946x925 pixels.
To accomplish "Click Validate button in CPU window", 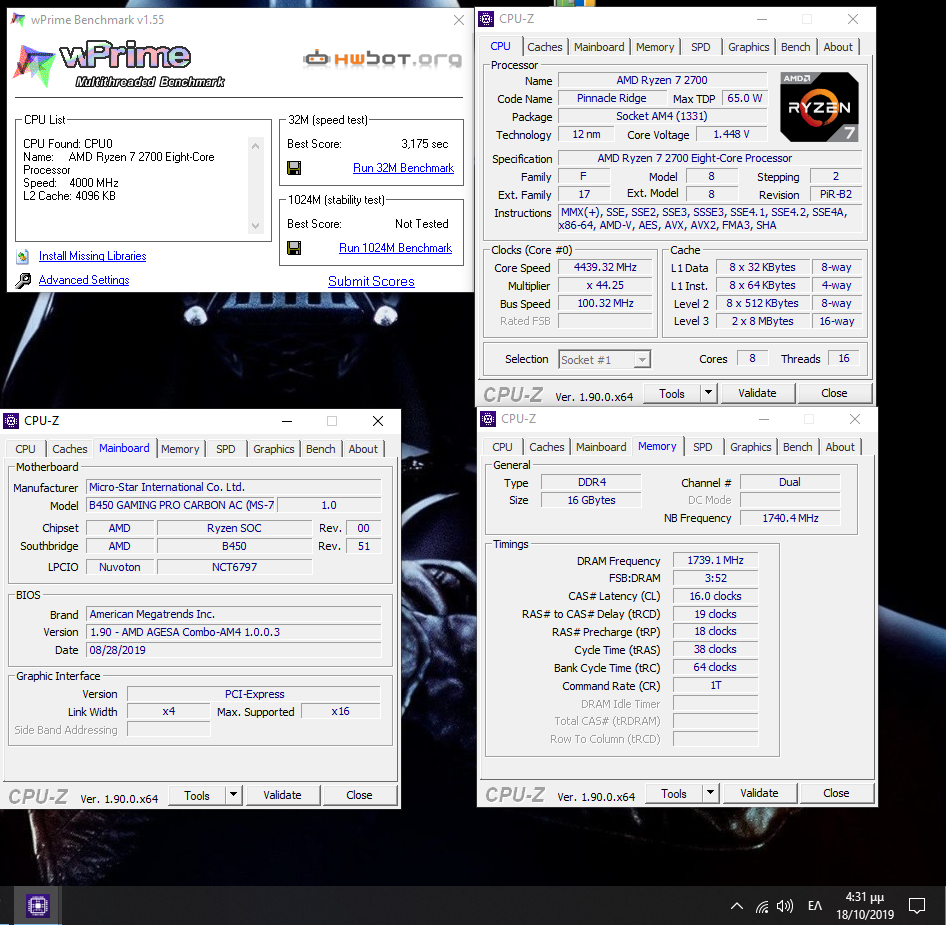I will [x=757, y=393].
